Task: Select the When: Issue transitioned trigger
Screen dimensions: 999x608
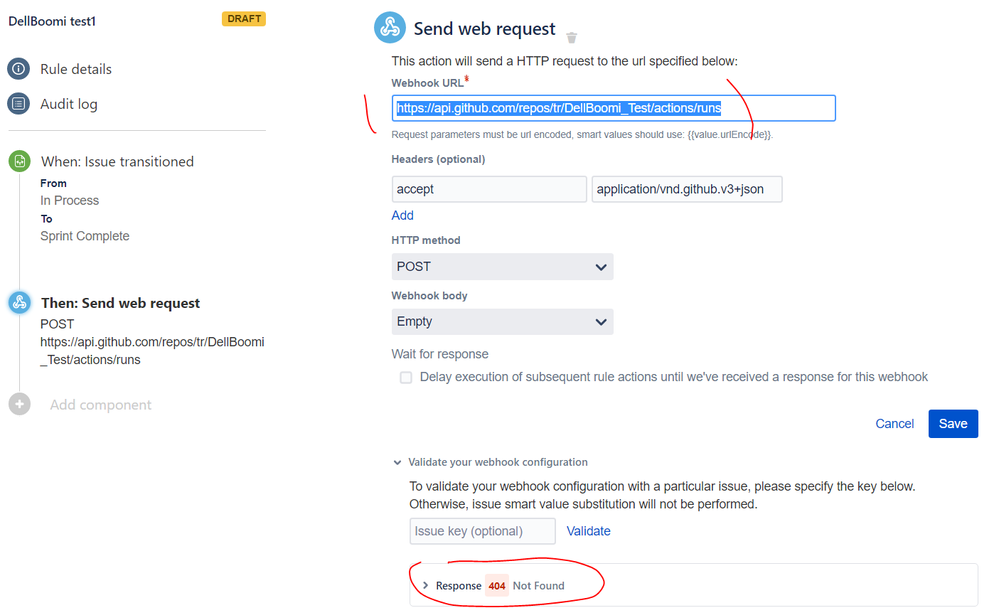Action: [x=117, y=161]
